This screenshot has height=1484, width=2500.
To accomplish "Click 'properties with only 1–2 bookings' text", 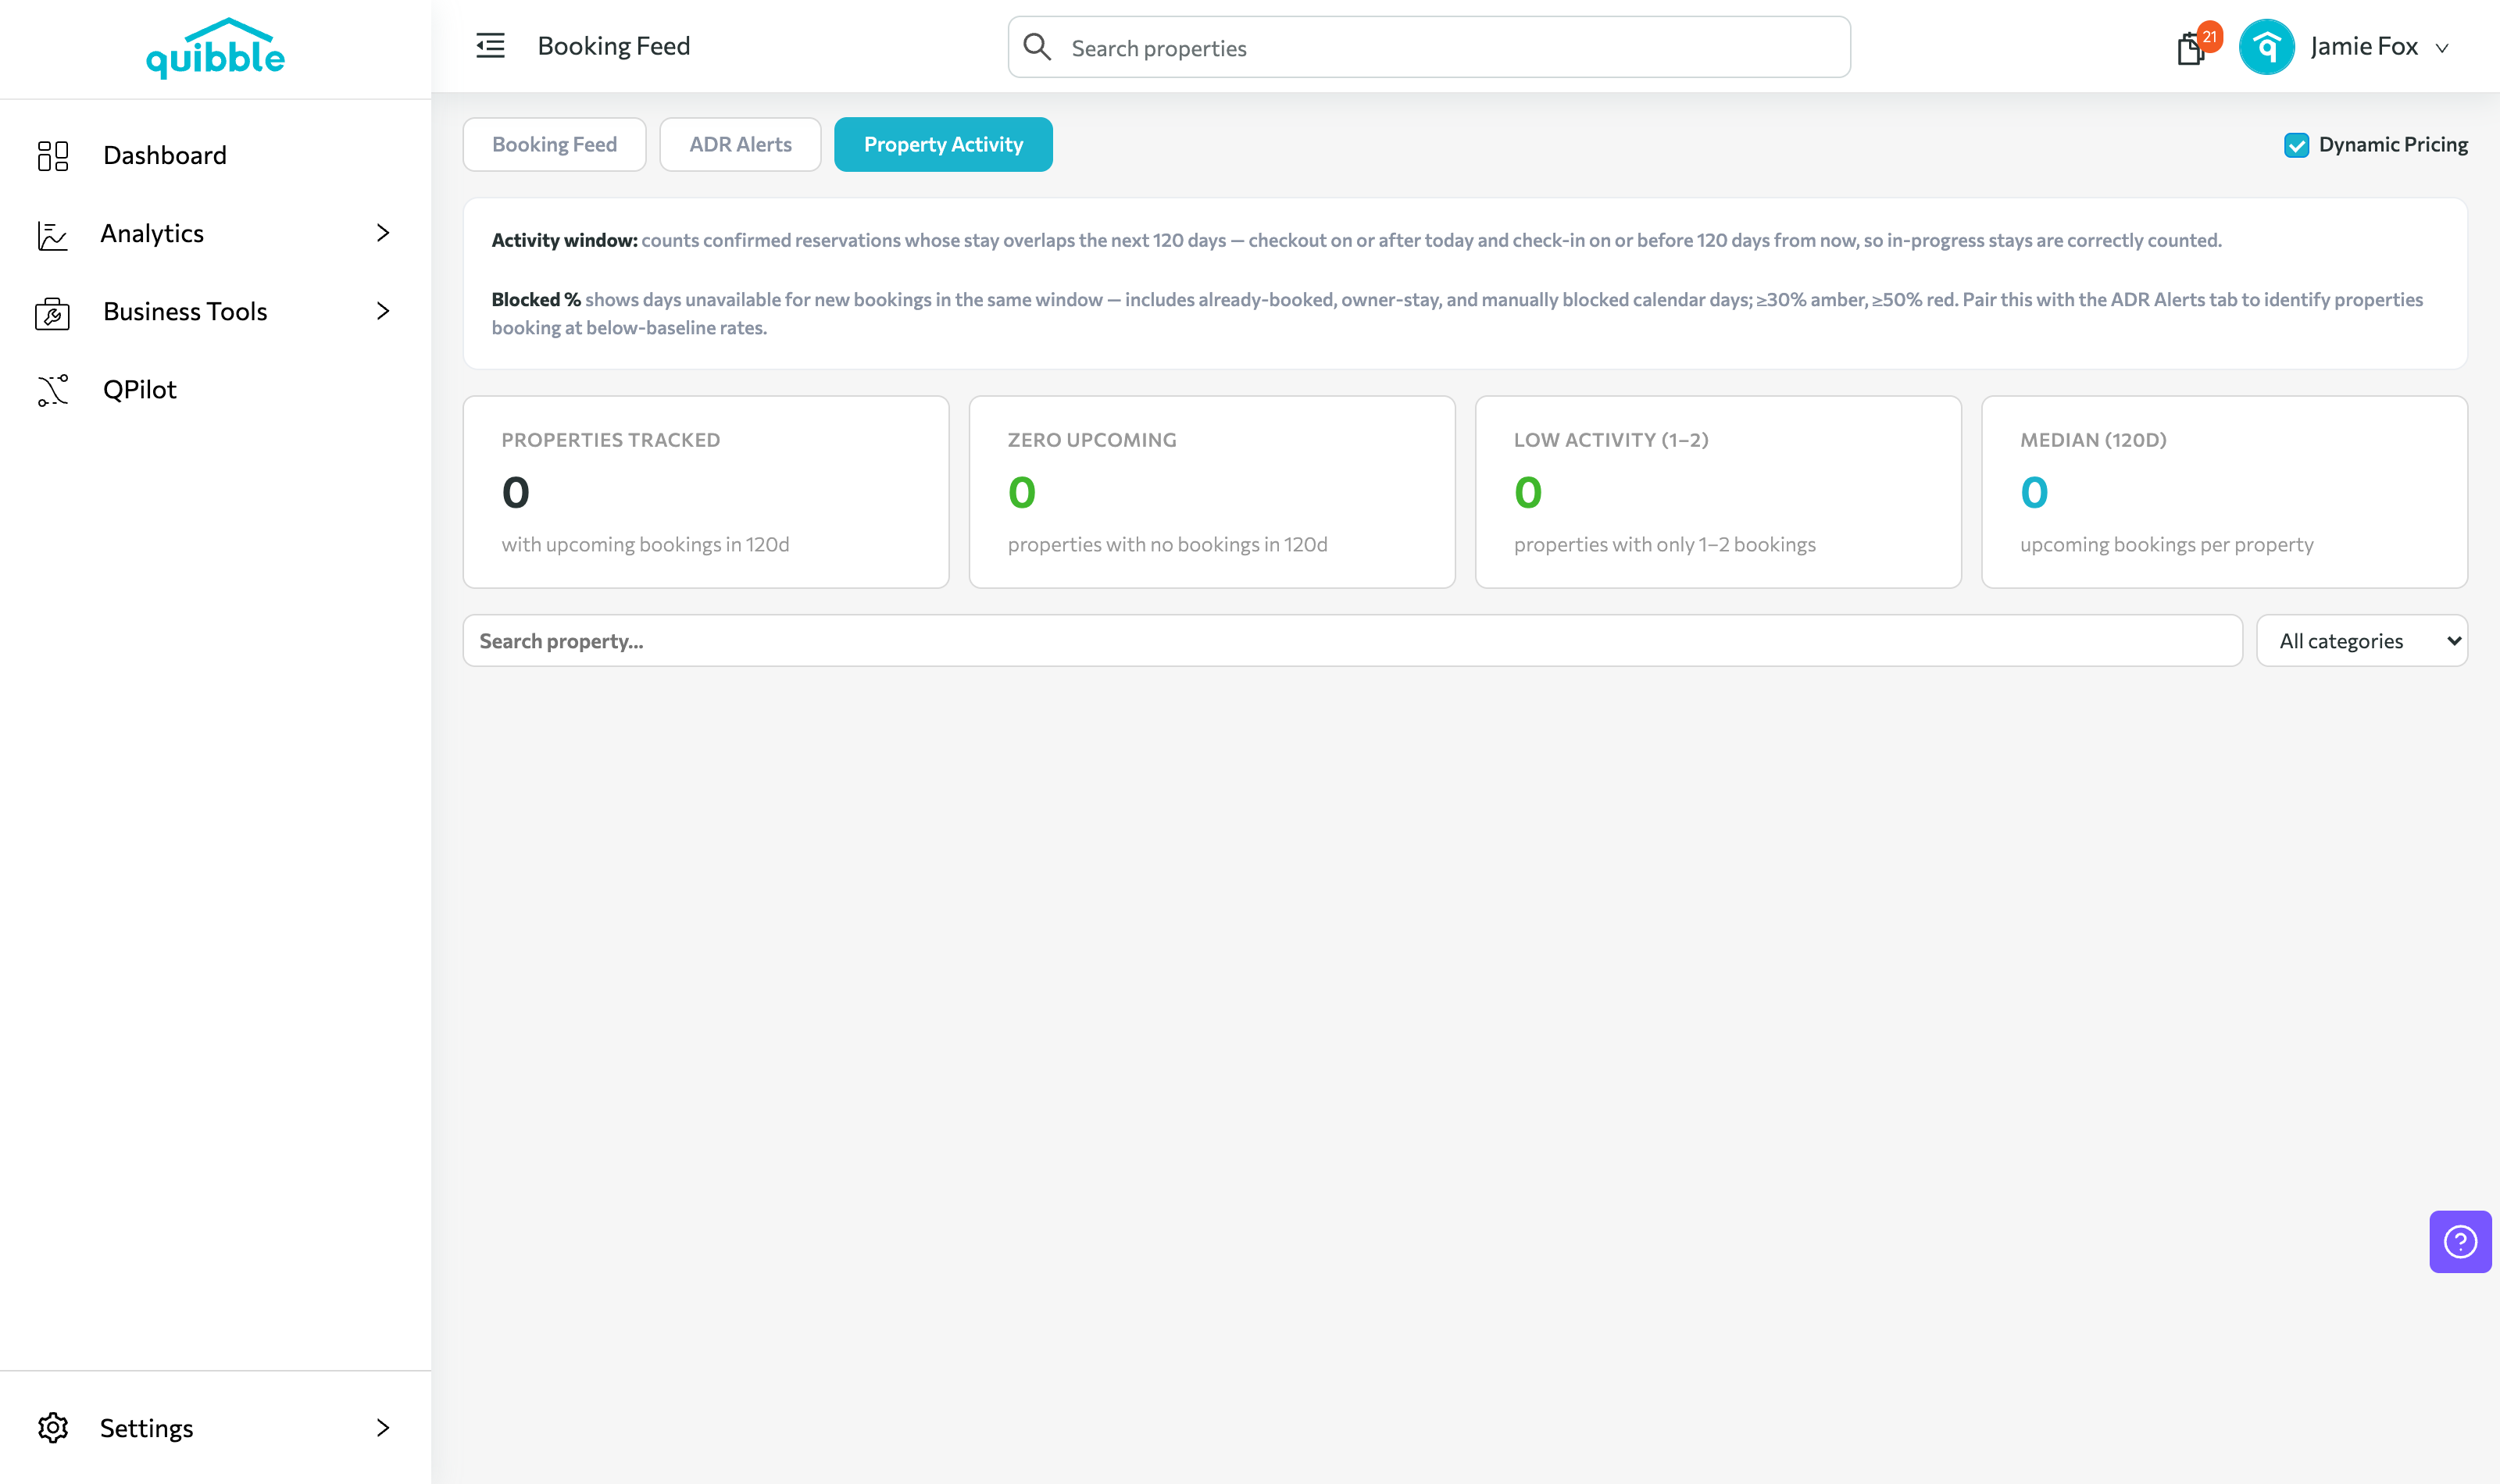I will (1664, 544).
